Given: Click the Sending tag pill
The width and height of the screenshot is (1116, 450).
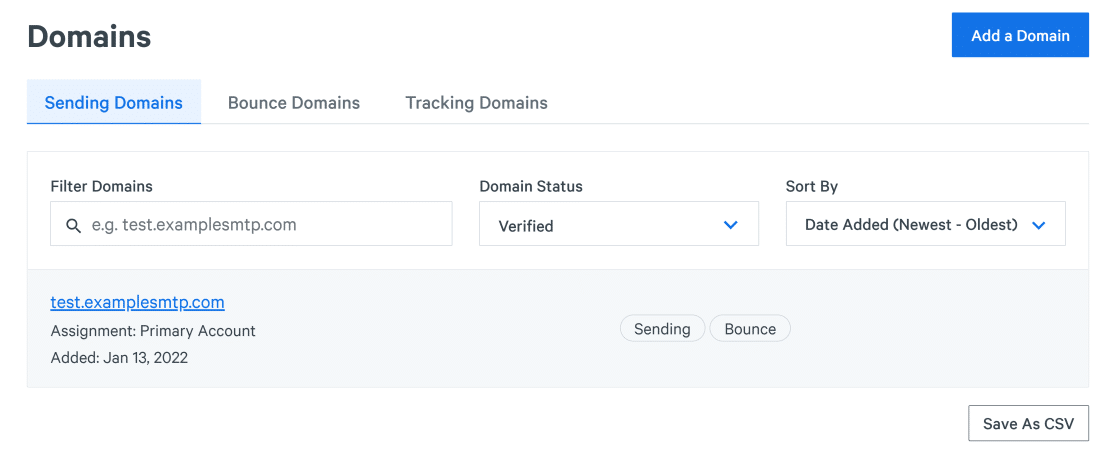Looking at the screenshot, I should pos(662,328).
